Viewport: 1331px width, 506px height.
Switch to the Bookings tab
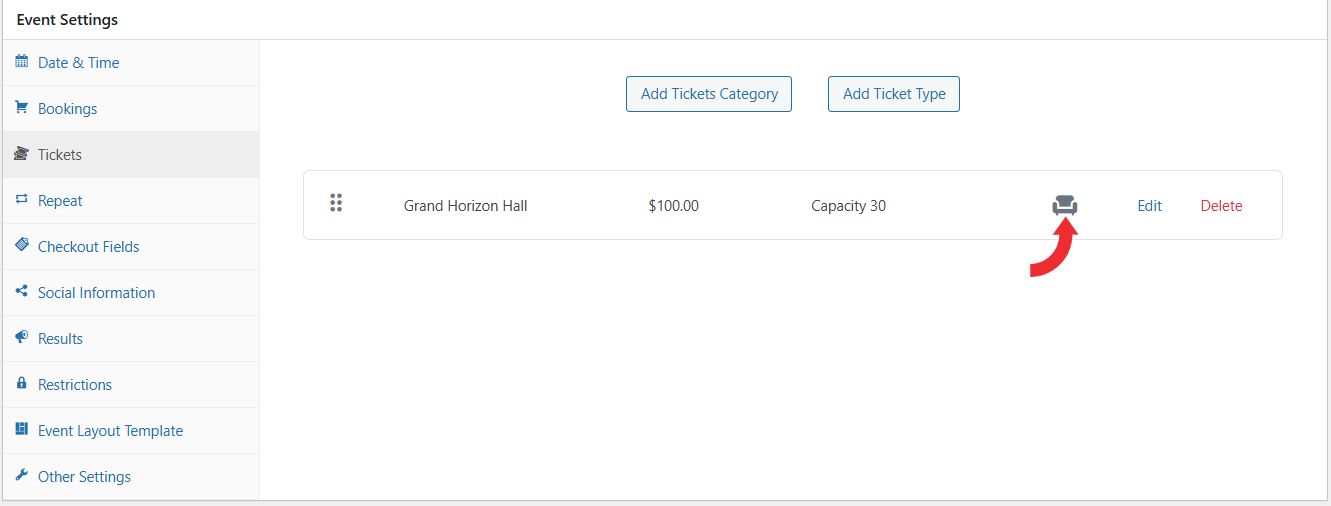pos(67,109)
